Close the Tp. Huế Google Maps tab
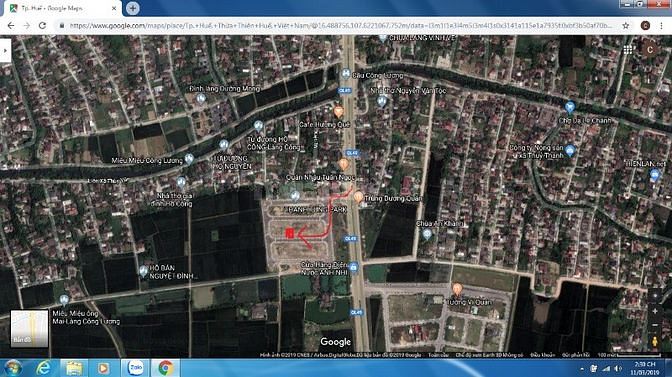This screenshot has height=377, width=672. coord(114,8)
